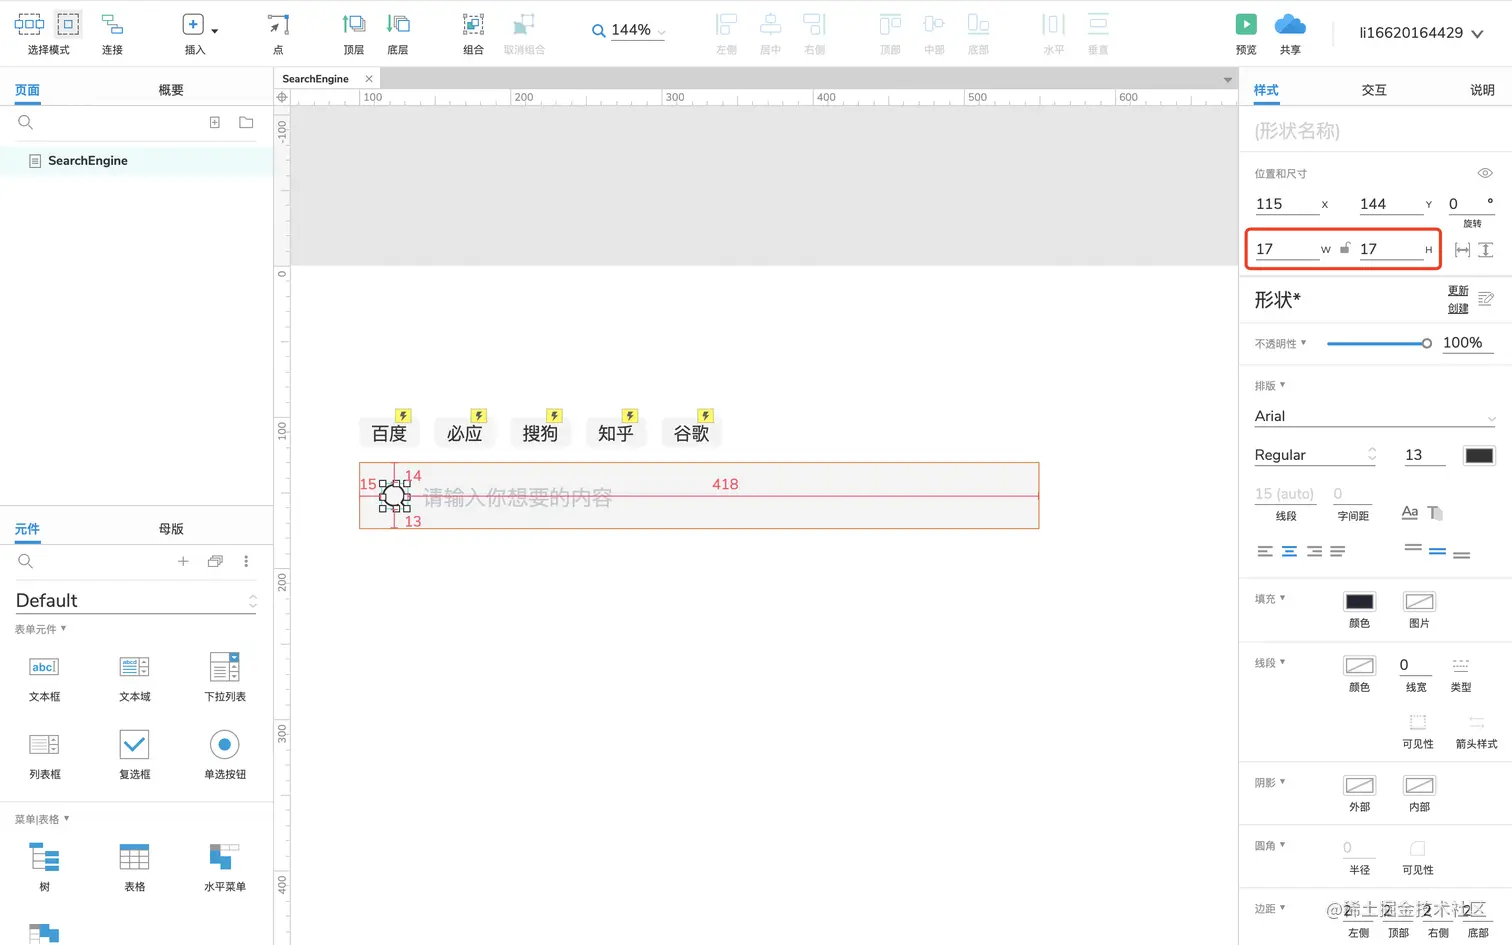Click the 必应 button on canvas

coord(465,433)
